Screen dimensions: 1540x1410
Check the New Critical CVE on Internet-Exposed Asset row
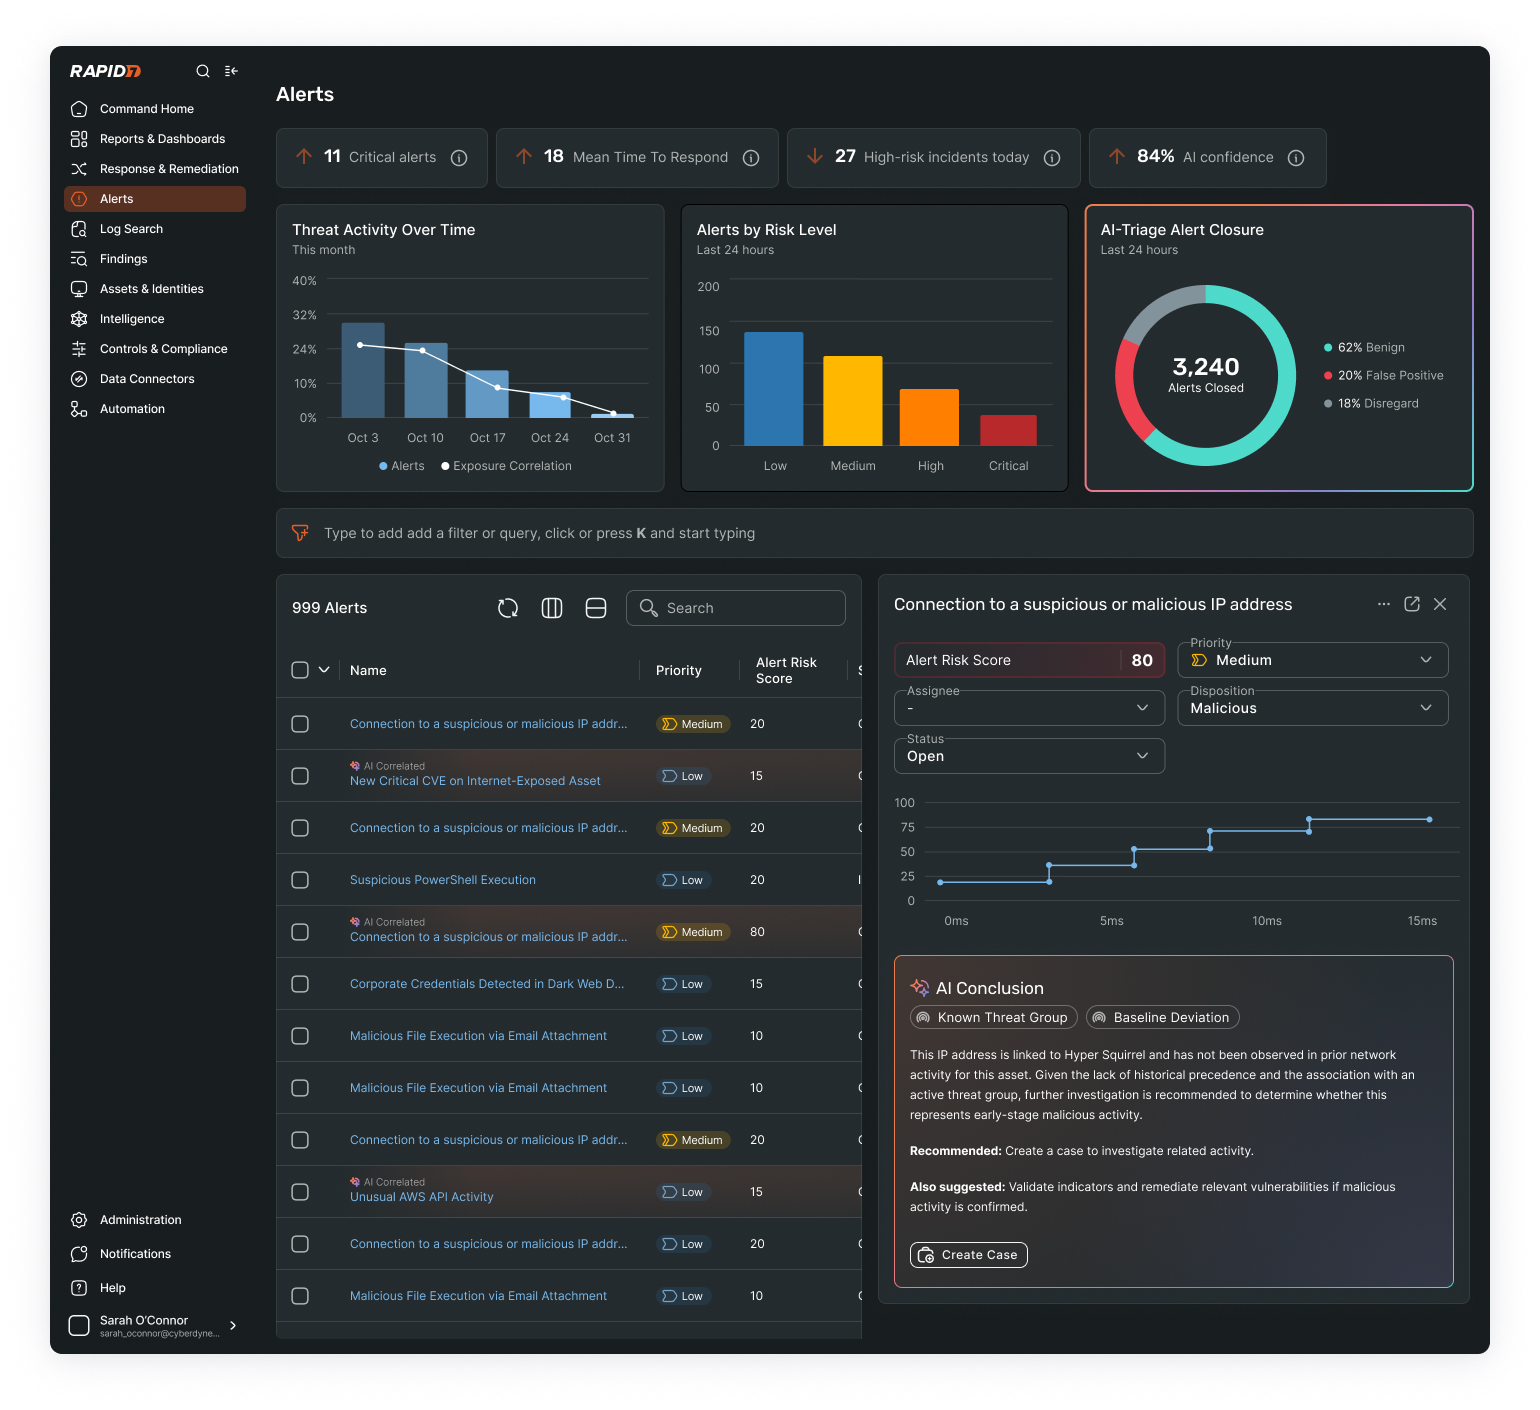pos(300,776)
